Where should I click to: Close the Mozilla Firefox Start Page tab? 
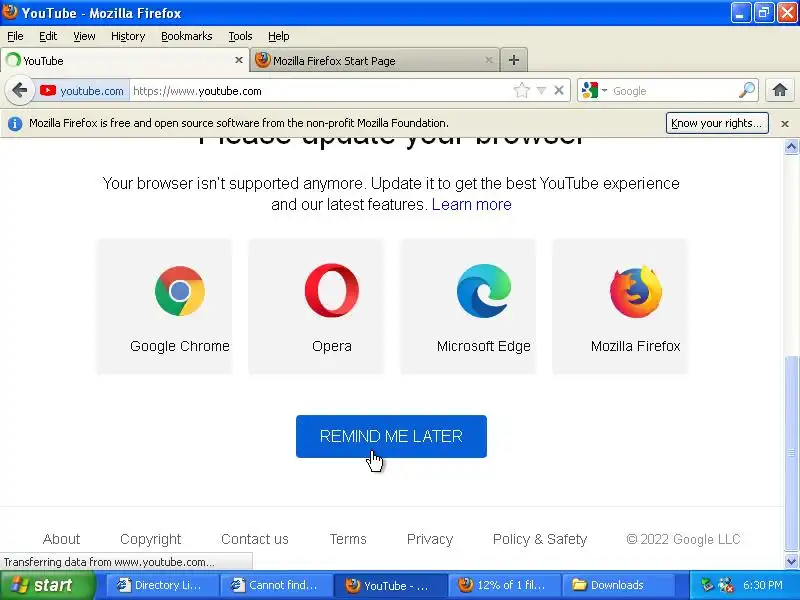point(488,60)
